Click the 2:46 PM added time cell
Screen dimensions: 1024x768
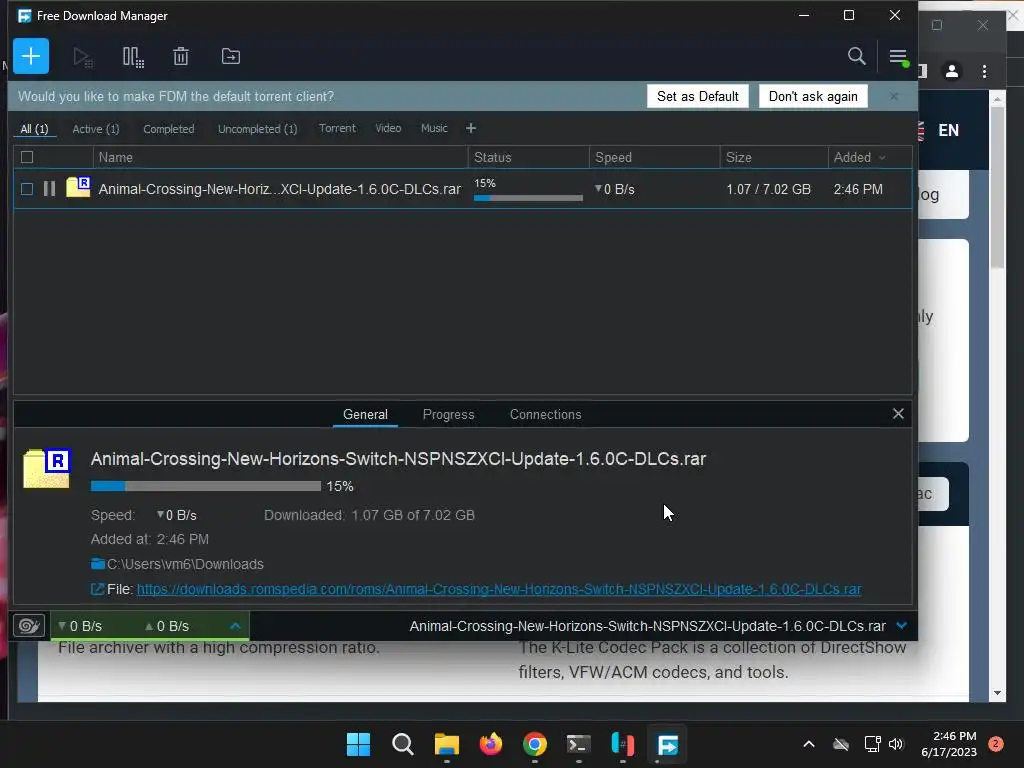857,189
